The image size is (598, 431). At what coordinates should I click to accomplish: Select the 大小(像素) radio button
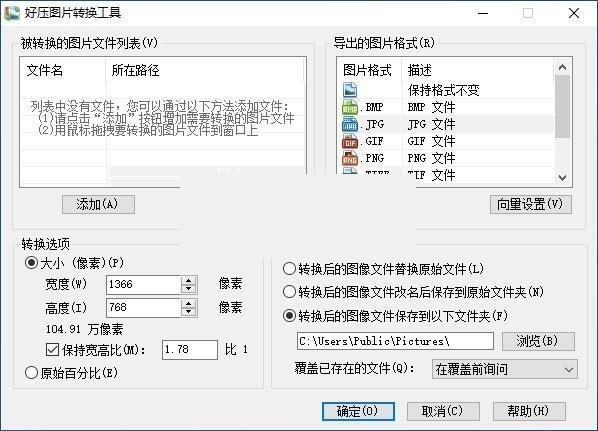coord(31,263)
